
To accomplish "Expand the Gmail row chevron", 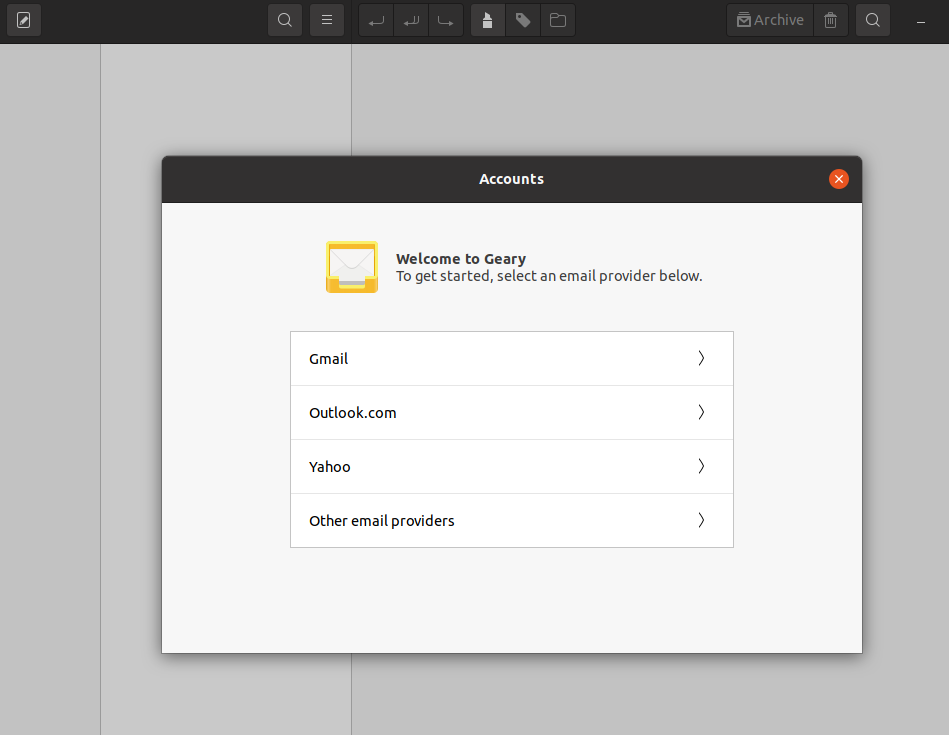I will [701, 359].
